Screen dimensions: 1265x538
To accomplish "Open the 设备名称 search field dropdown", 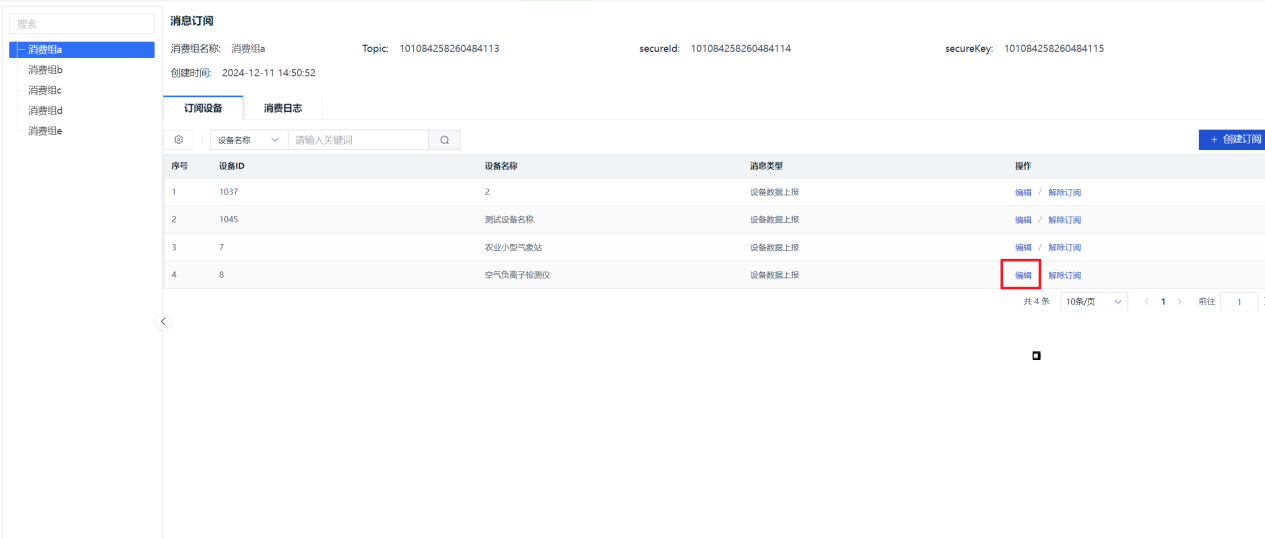I will [249, 140].
